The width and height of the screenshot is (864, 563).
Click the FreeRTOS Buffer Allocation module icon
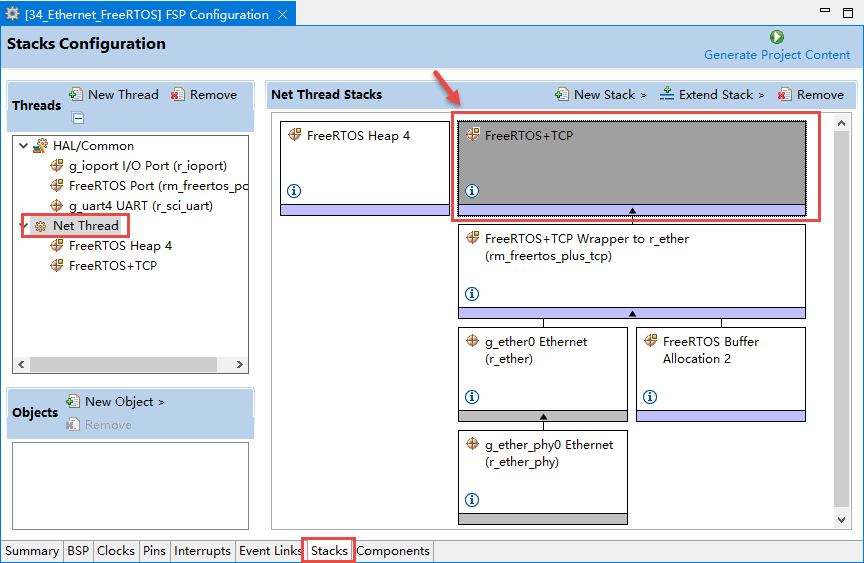(x=651, y=340)
